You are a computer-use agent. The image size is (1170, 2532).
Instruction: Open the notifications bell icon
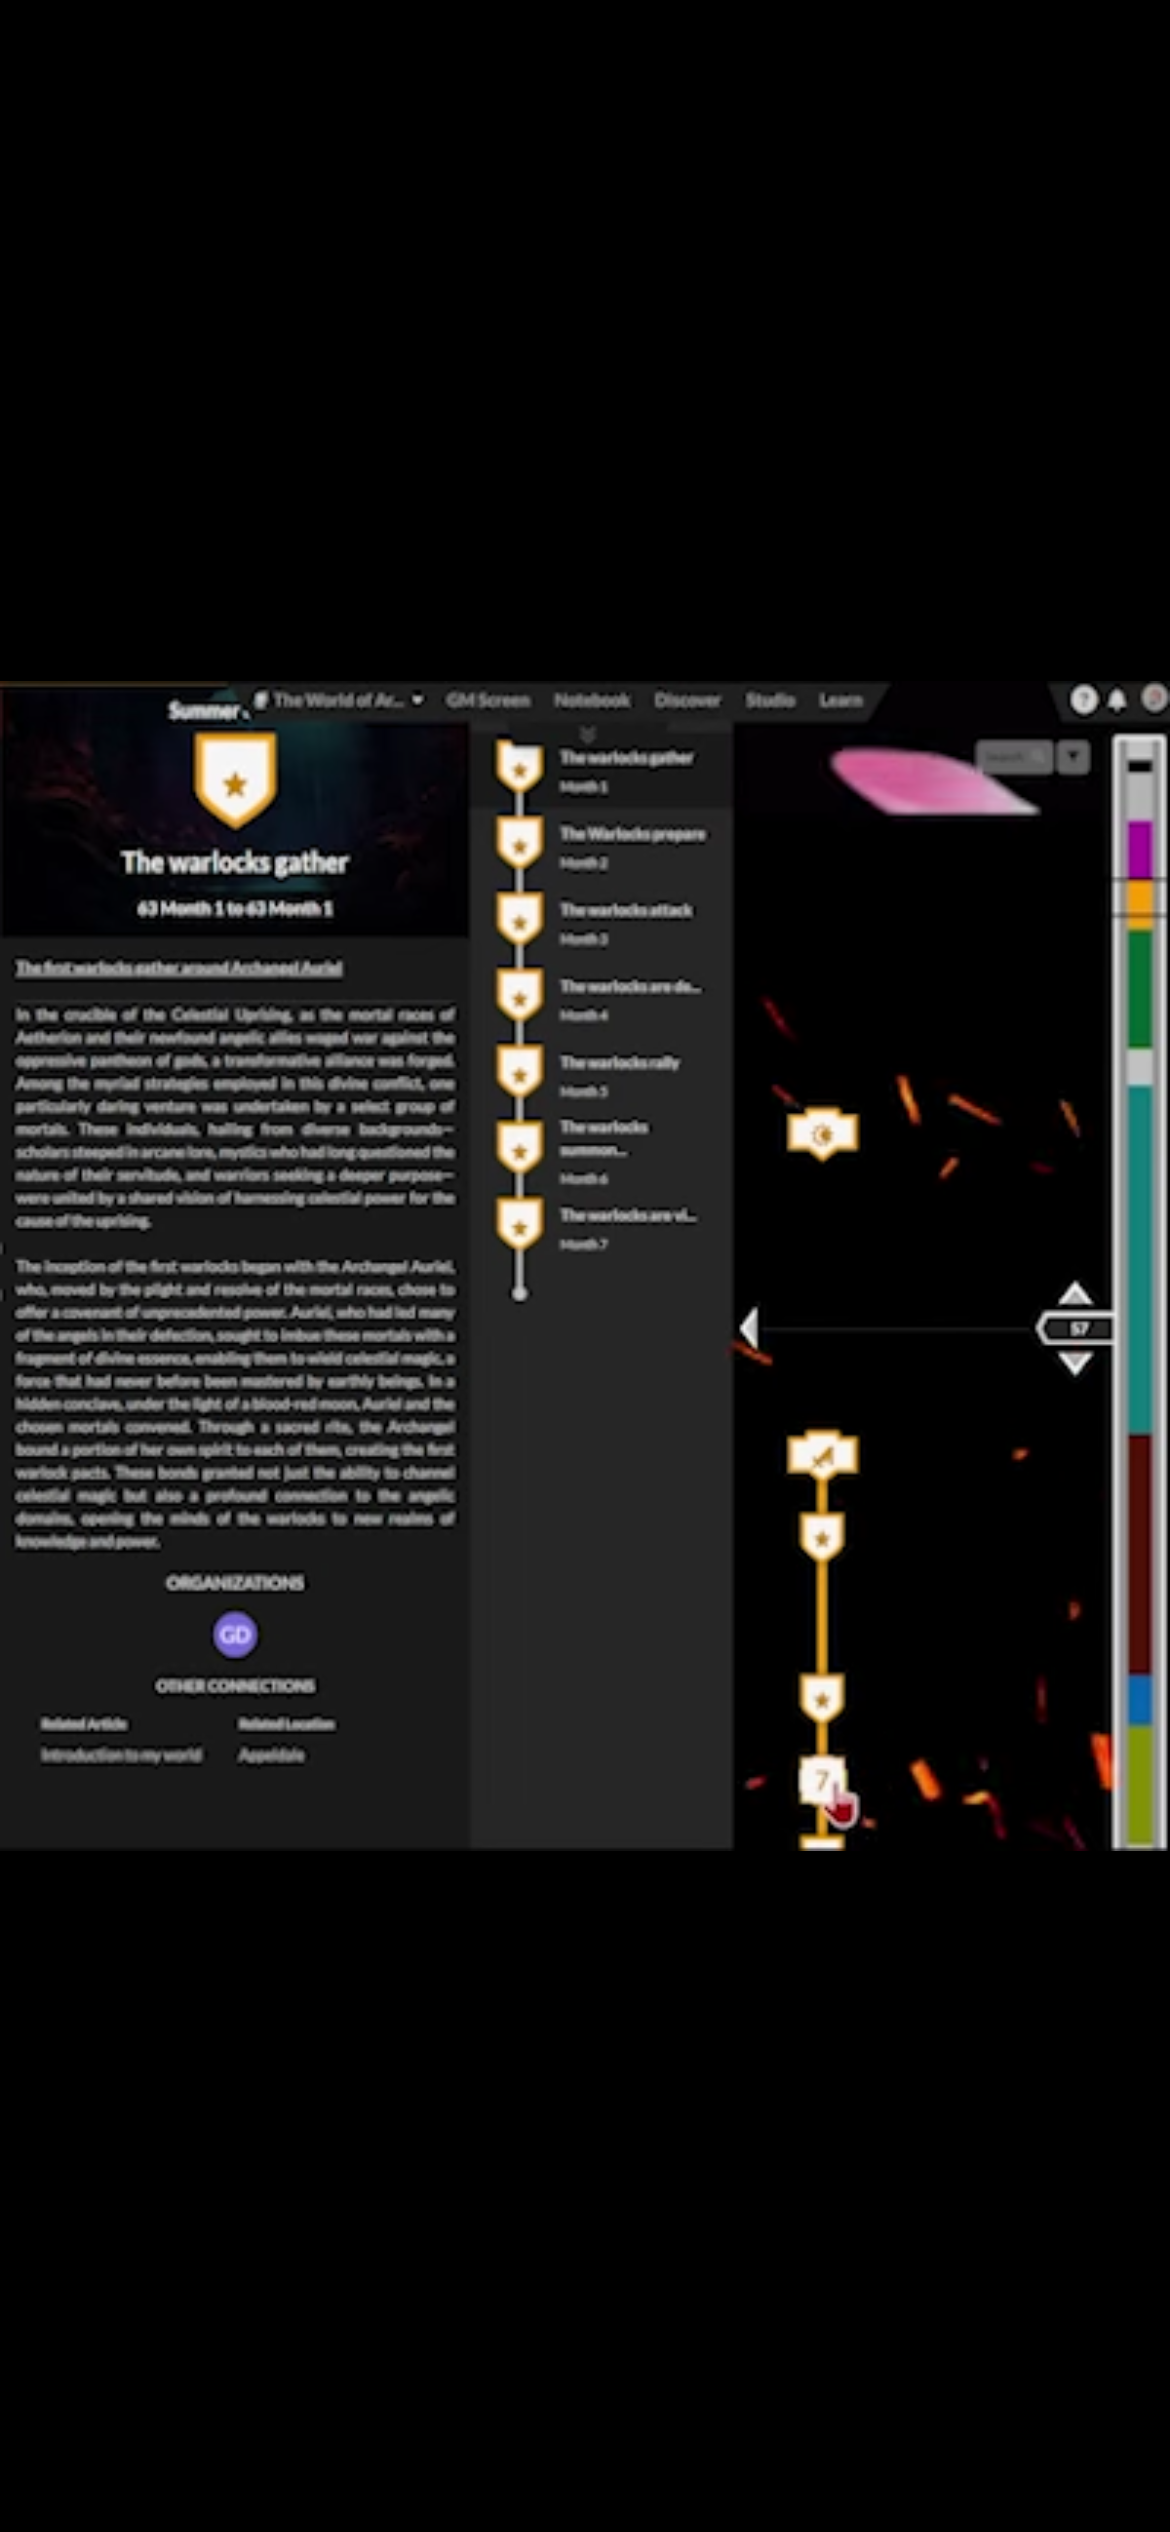click(x=1117, y=700)
